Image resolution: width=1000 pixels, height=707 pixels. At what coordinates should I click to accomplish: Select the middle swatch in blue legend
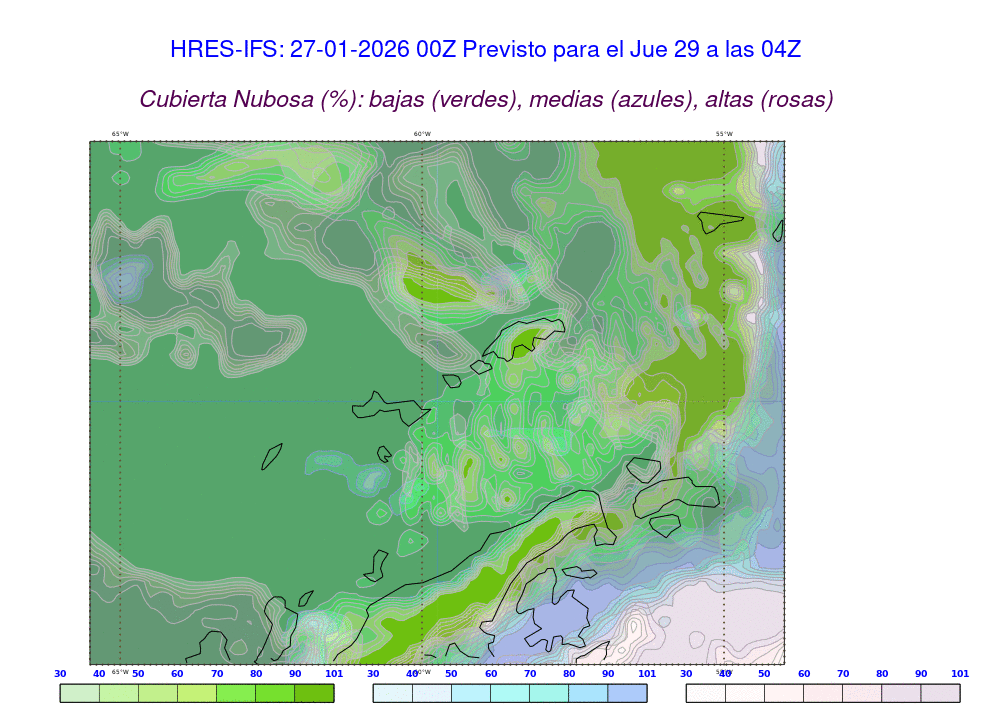[x=510, y=693]
